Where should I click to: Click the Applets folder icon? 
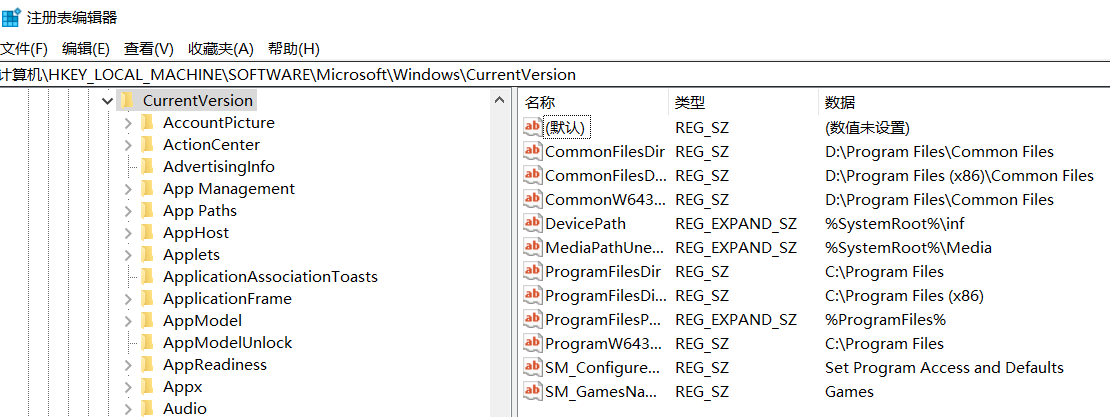pos(147,254)
